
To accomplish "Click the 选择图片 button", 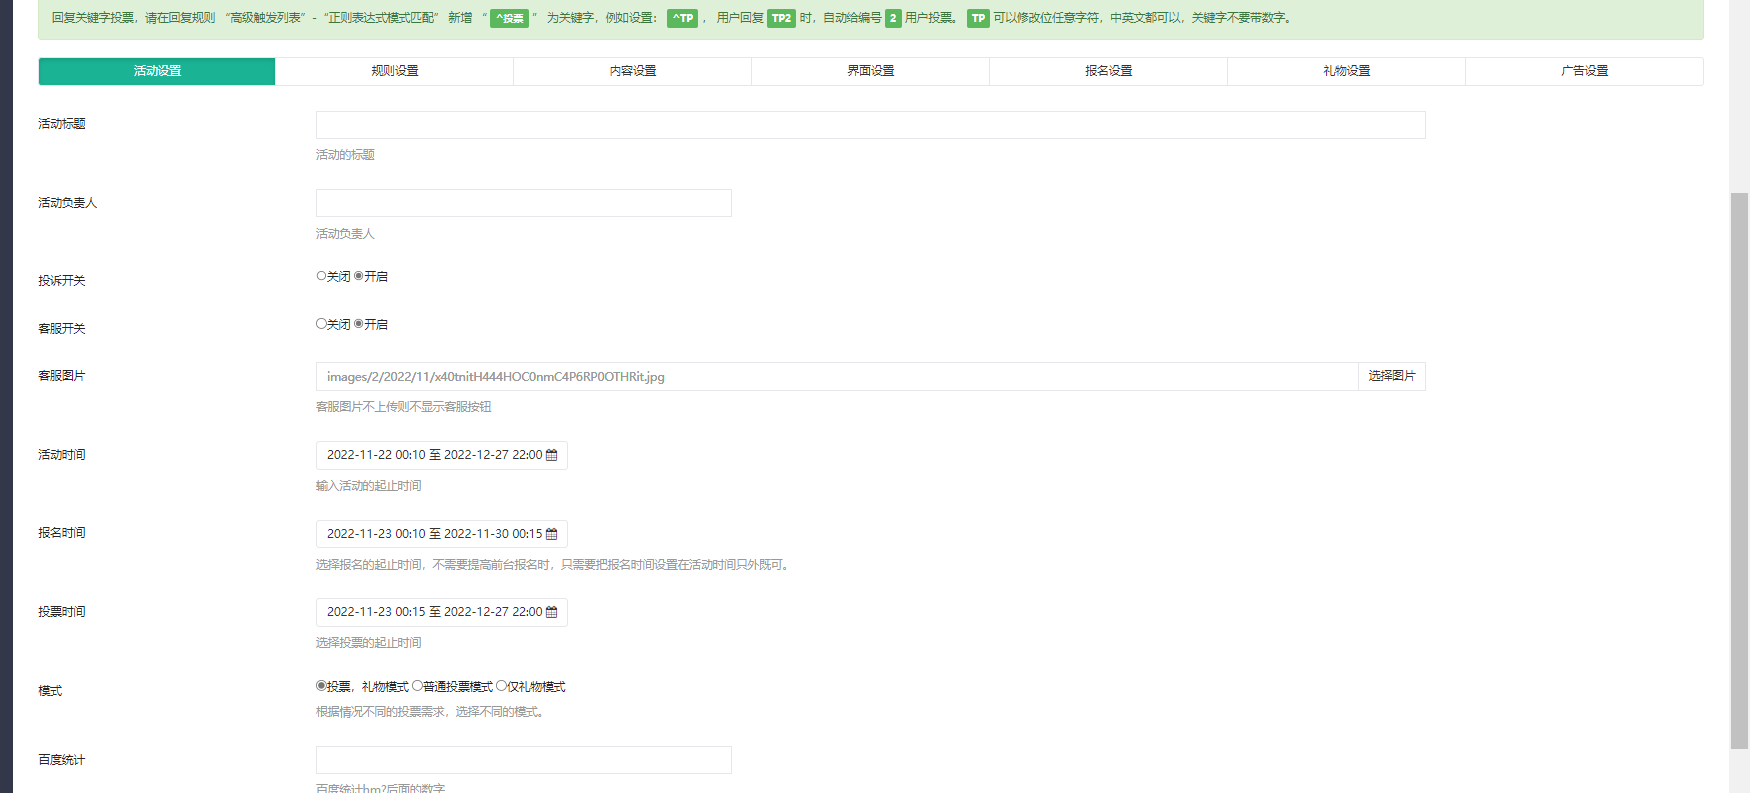I will click(x=1391, y=376).
